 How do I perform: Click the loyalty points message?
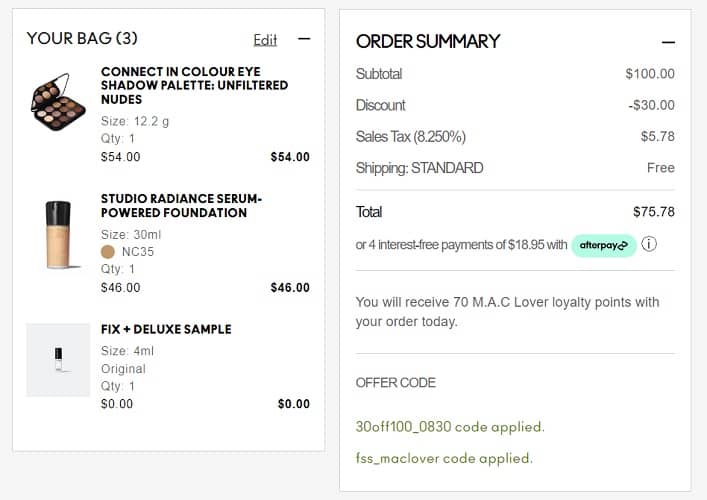point(507,312)
